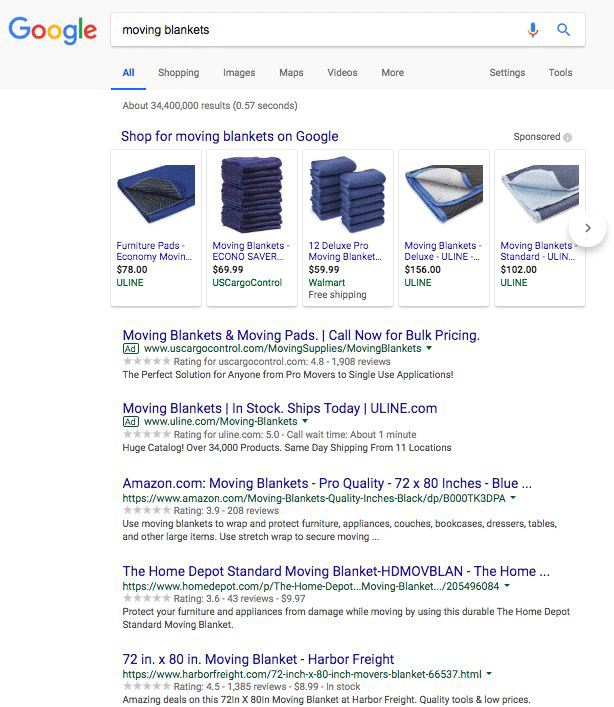This screenshot has width=614, height=707.
Task: Expand the Amazon result URL dropdown arrow
Action: [x=513, y=497]
